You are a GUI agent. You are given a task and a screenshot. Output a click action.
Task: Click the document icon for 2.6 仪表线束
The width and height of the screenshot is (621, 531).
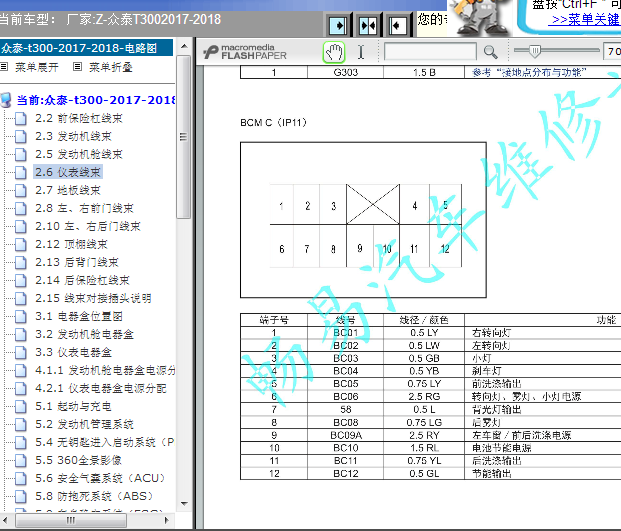pos(21,172)
